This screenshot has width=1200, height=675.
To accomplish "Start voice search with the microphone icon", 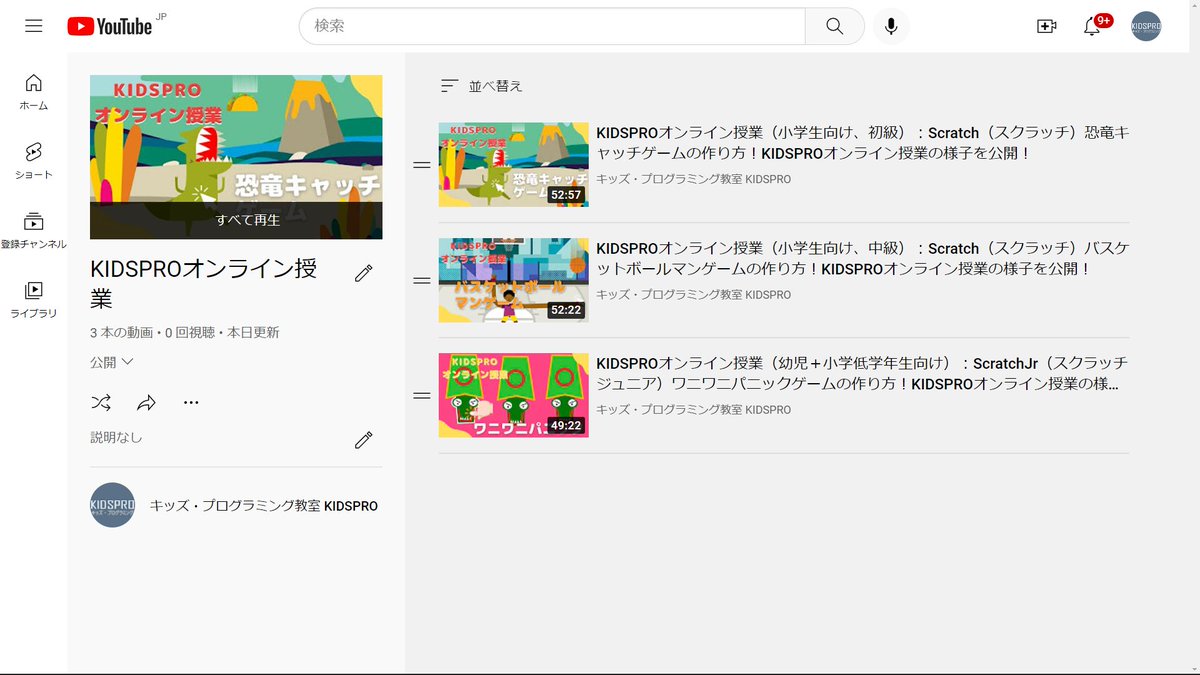I will pos(891,26).
